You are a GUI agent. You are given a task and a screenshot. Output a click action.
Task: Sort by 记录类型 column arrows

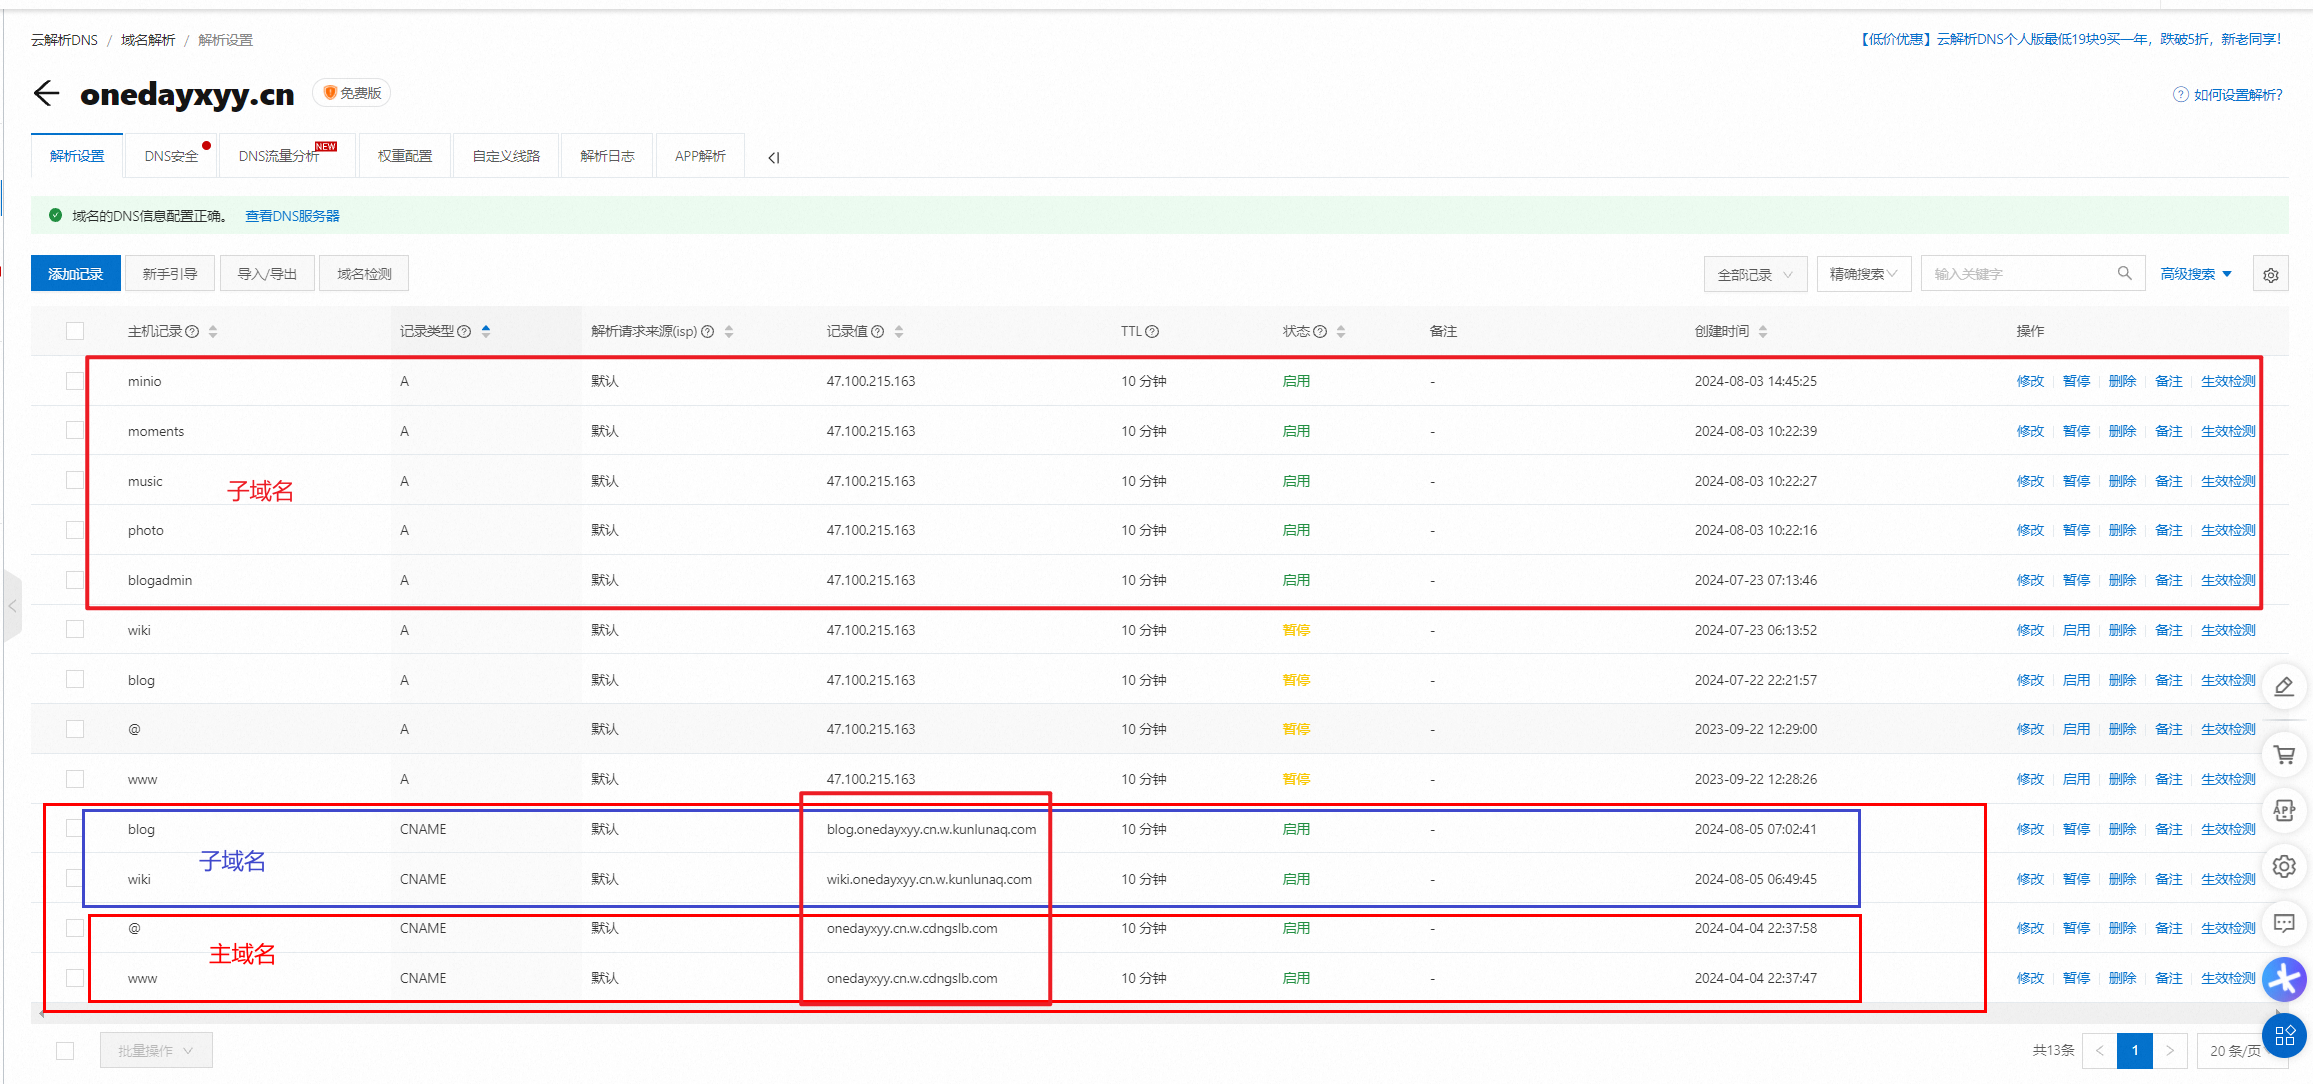click(x=486, y=332)
